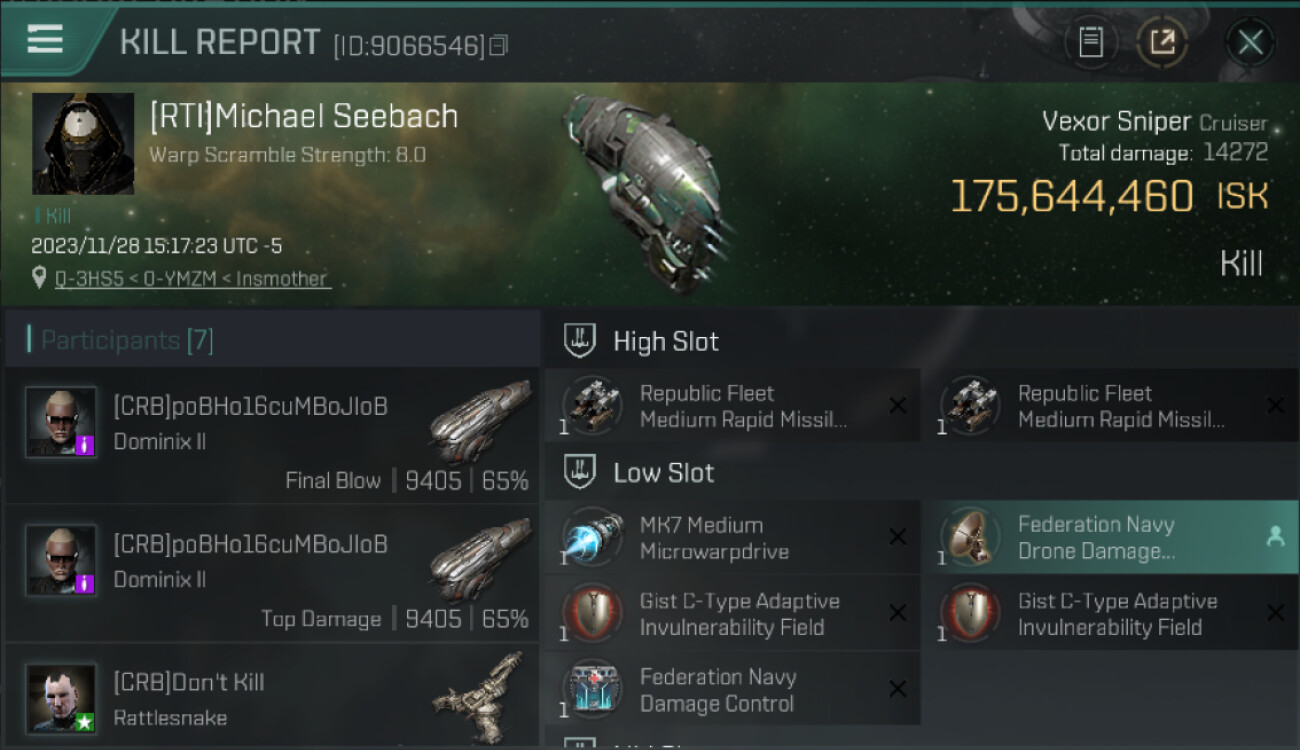Viewport: 1300px width, 750px height.
Task: Select final blow Dominix II participant
Action: [x=272, y=435]
